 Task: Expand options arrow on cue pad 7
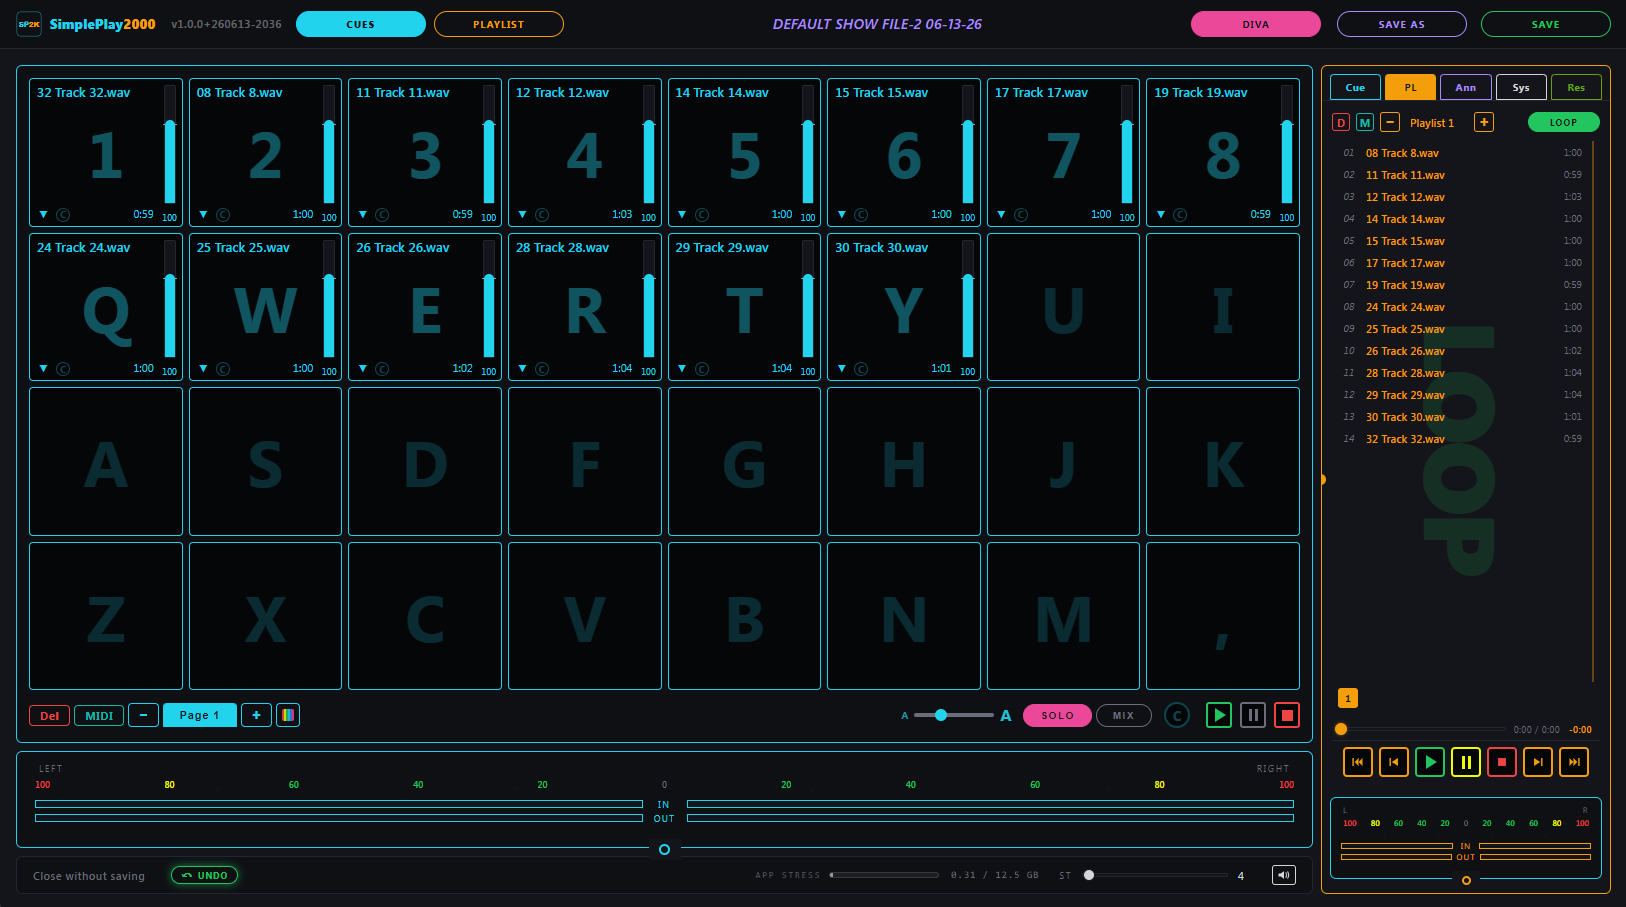click(x=1001, y=215)
